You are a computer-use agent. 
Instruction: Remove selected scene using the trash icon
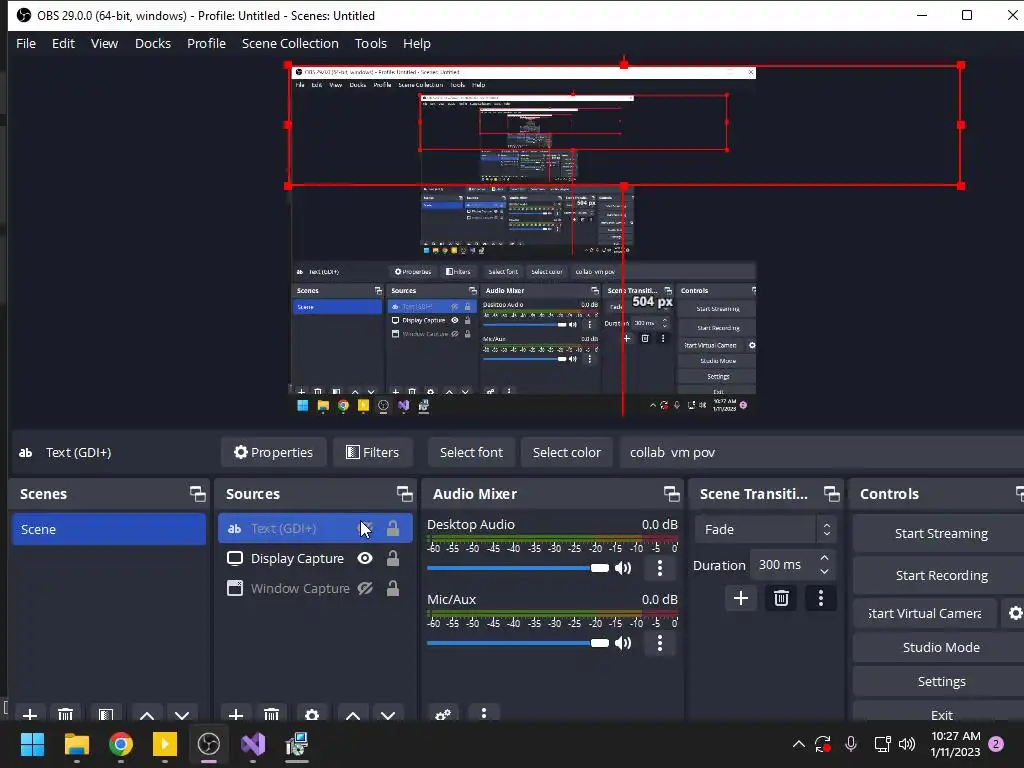(65, 714)
